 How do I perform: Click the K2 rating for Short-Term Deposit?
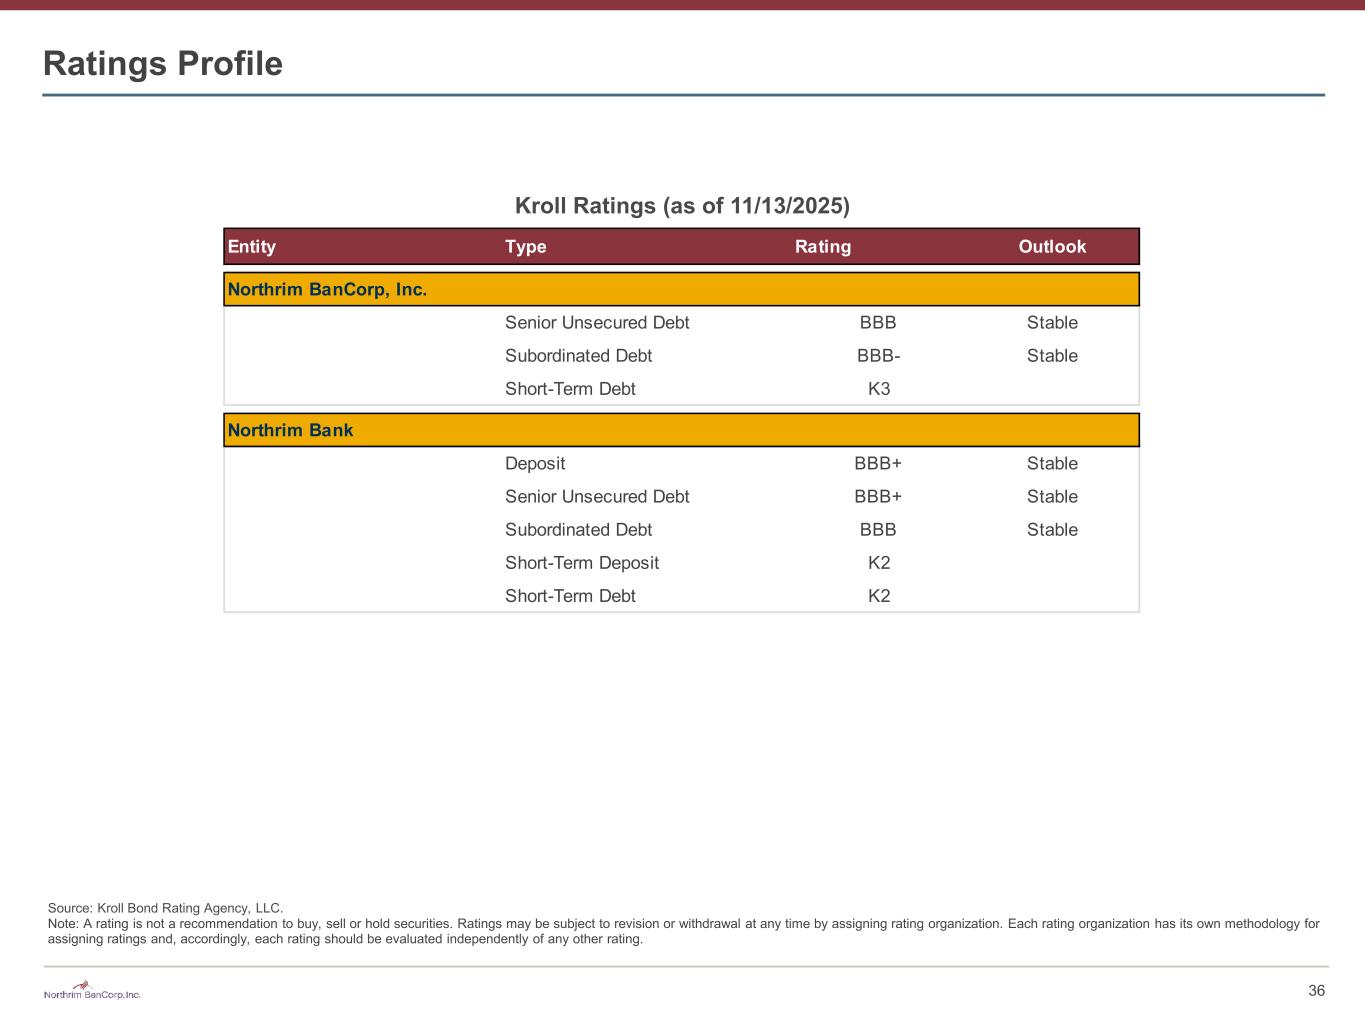click(x=878, y=563)
